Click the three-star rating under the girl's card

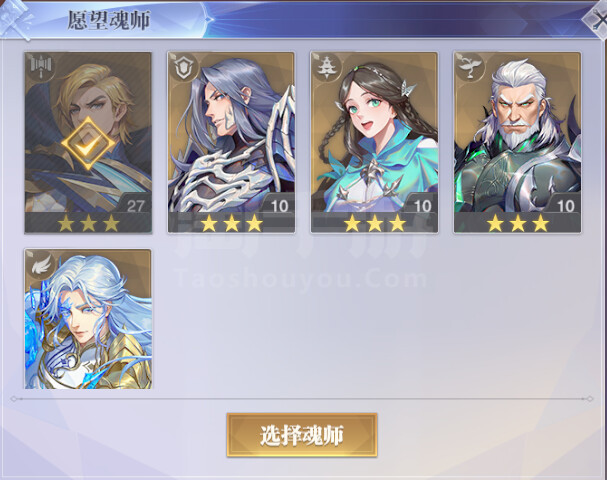pyautogui.click(x=374, y=223)
